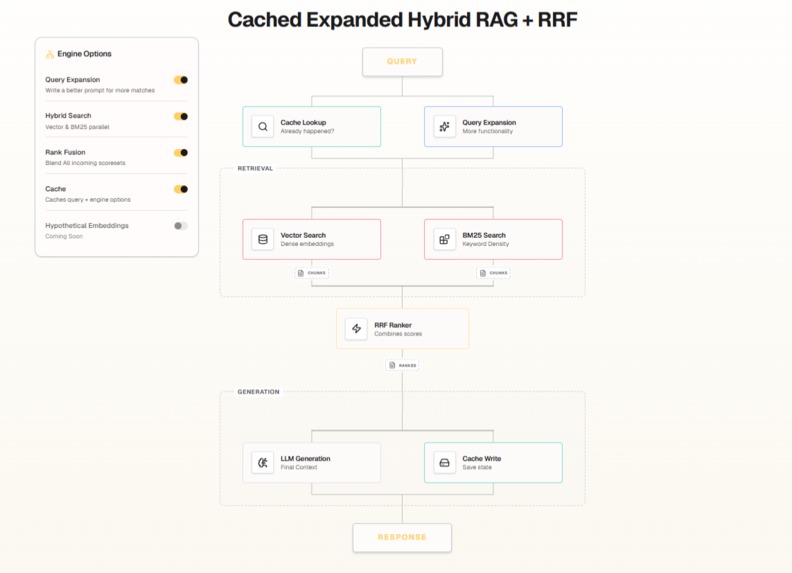Screen dimensions: 792x573
Task: Click the Cache Write drive icon
Action: pos(444,463)
